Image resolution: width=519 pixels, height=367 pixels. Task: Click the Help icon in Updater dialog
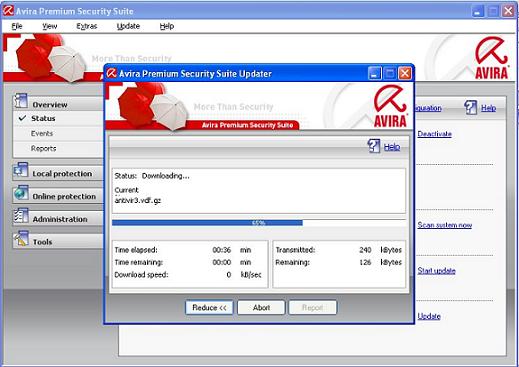(x=374, y=146)
